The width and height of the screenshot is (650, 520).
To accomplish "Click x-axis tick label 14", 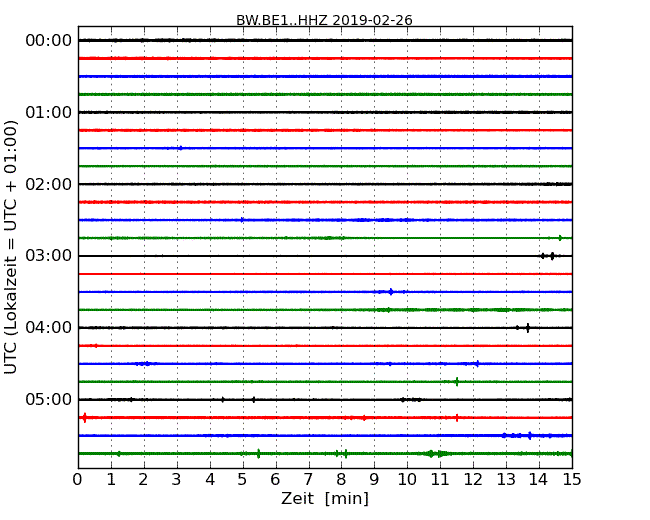I will [x=539, y=480].
